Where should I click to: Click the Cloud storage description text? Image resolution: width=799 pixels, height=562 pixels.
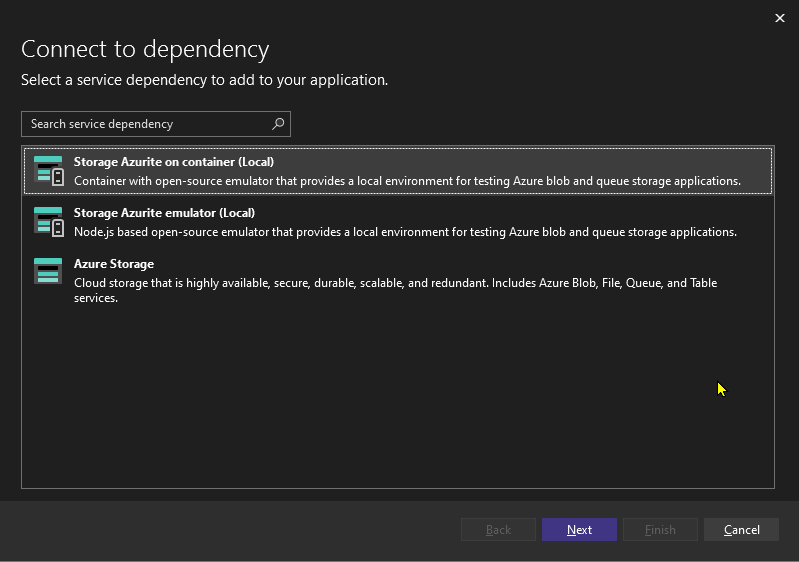(395, 290)
